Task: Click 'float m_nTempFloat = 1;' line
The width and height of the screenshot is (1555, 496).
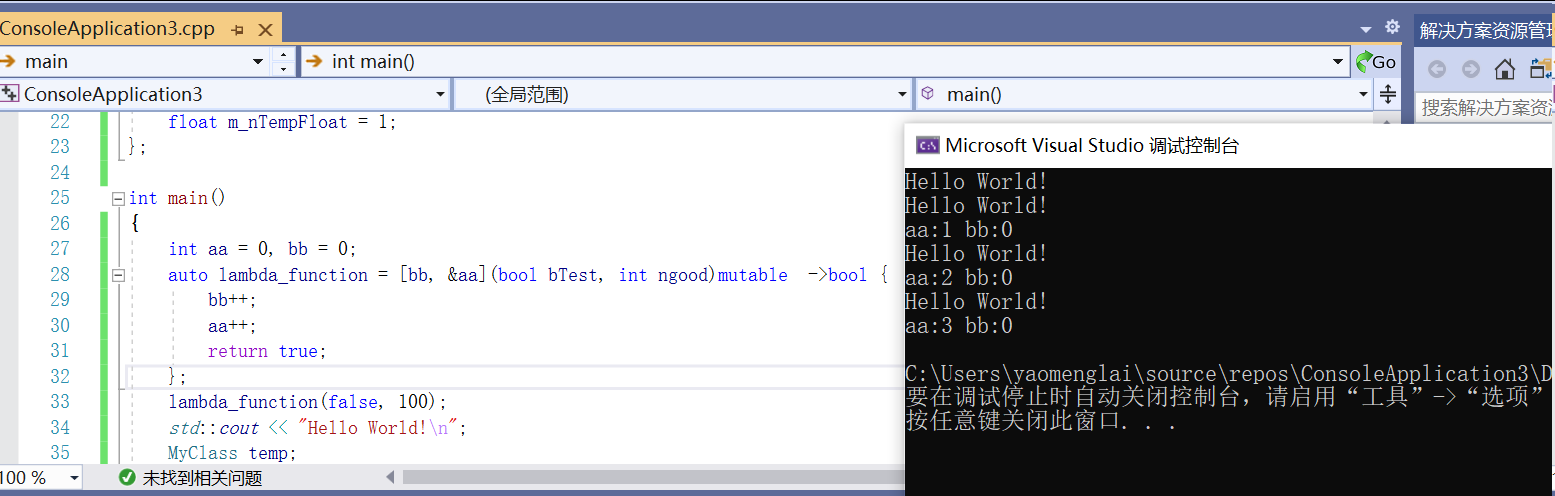Action: click(x=282, y=122)
